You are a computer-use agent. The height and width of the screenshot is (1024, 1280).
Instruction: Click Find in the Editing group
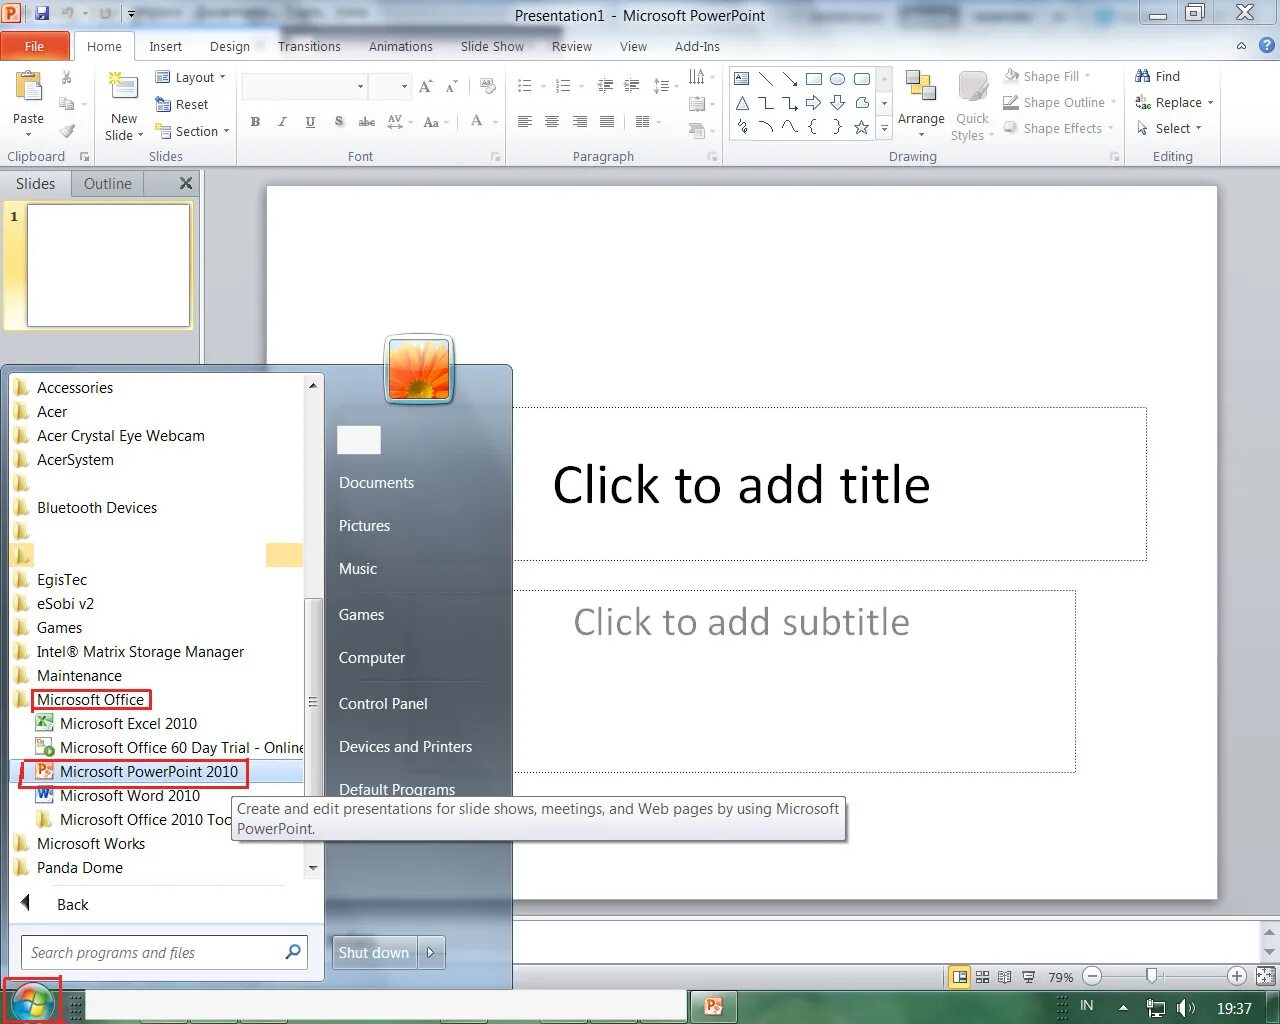(x=1158, y=76)
